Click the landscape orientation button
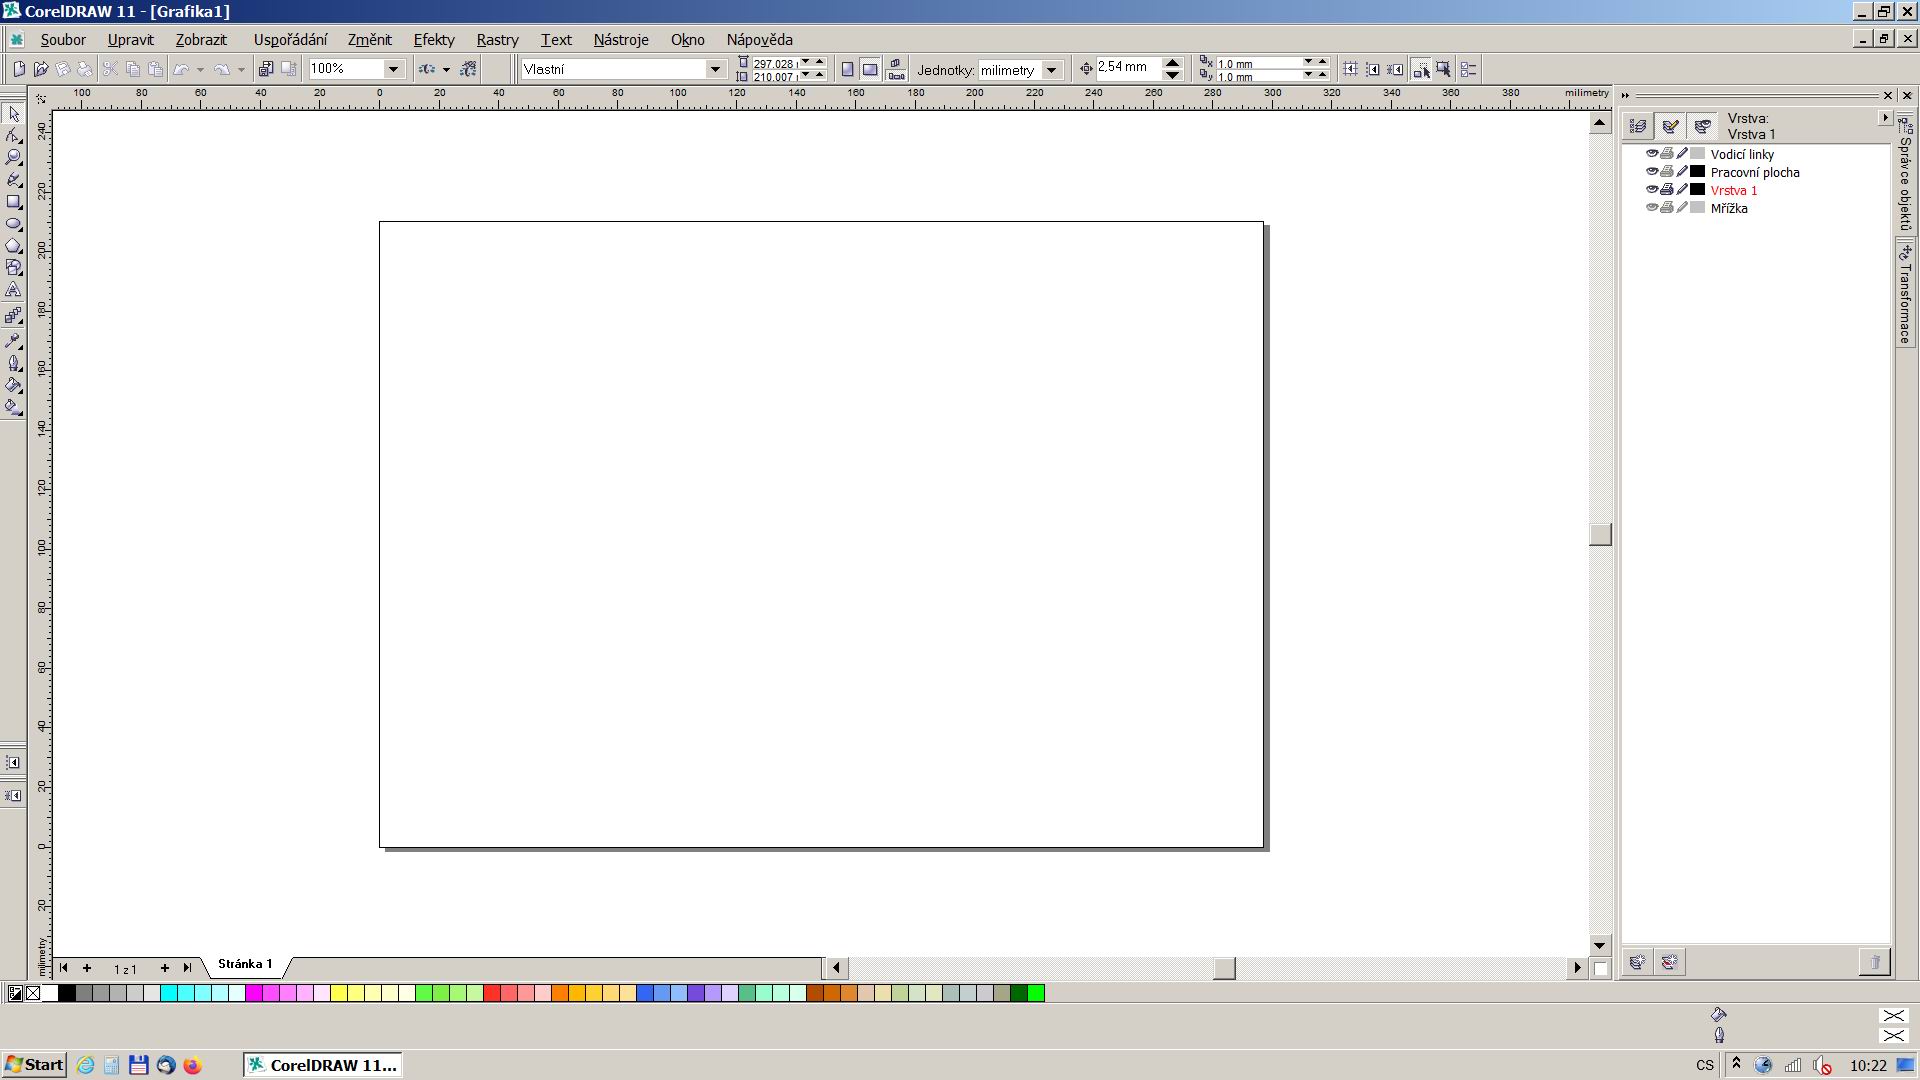This screenshot has width=1920, height=1080. pos(870,69)
